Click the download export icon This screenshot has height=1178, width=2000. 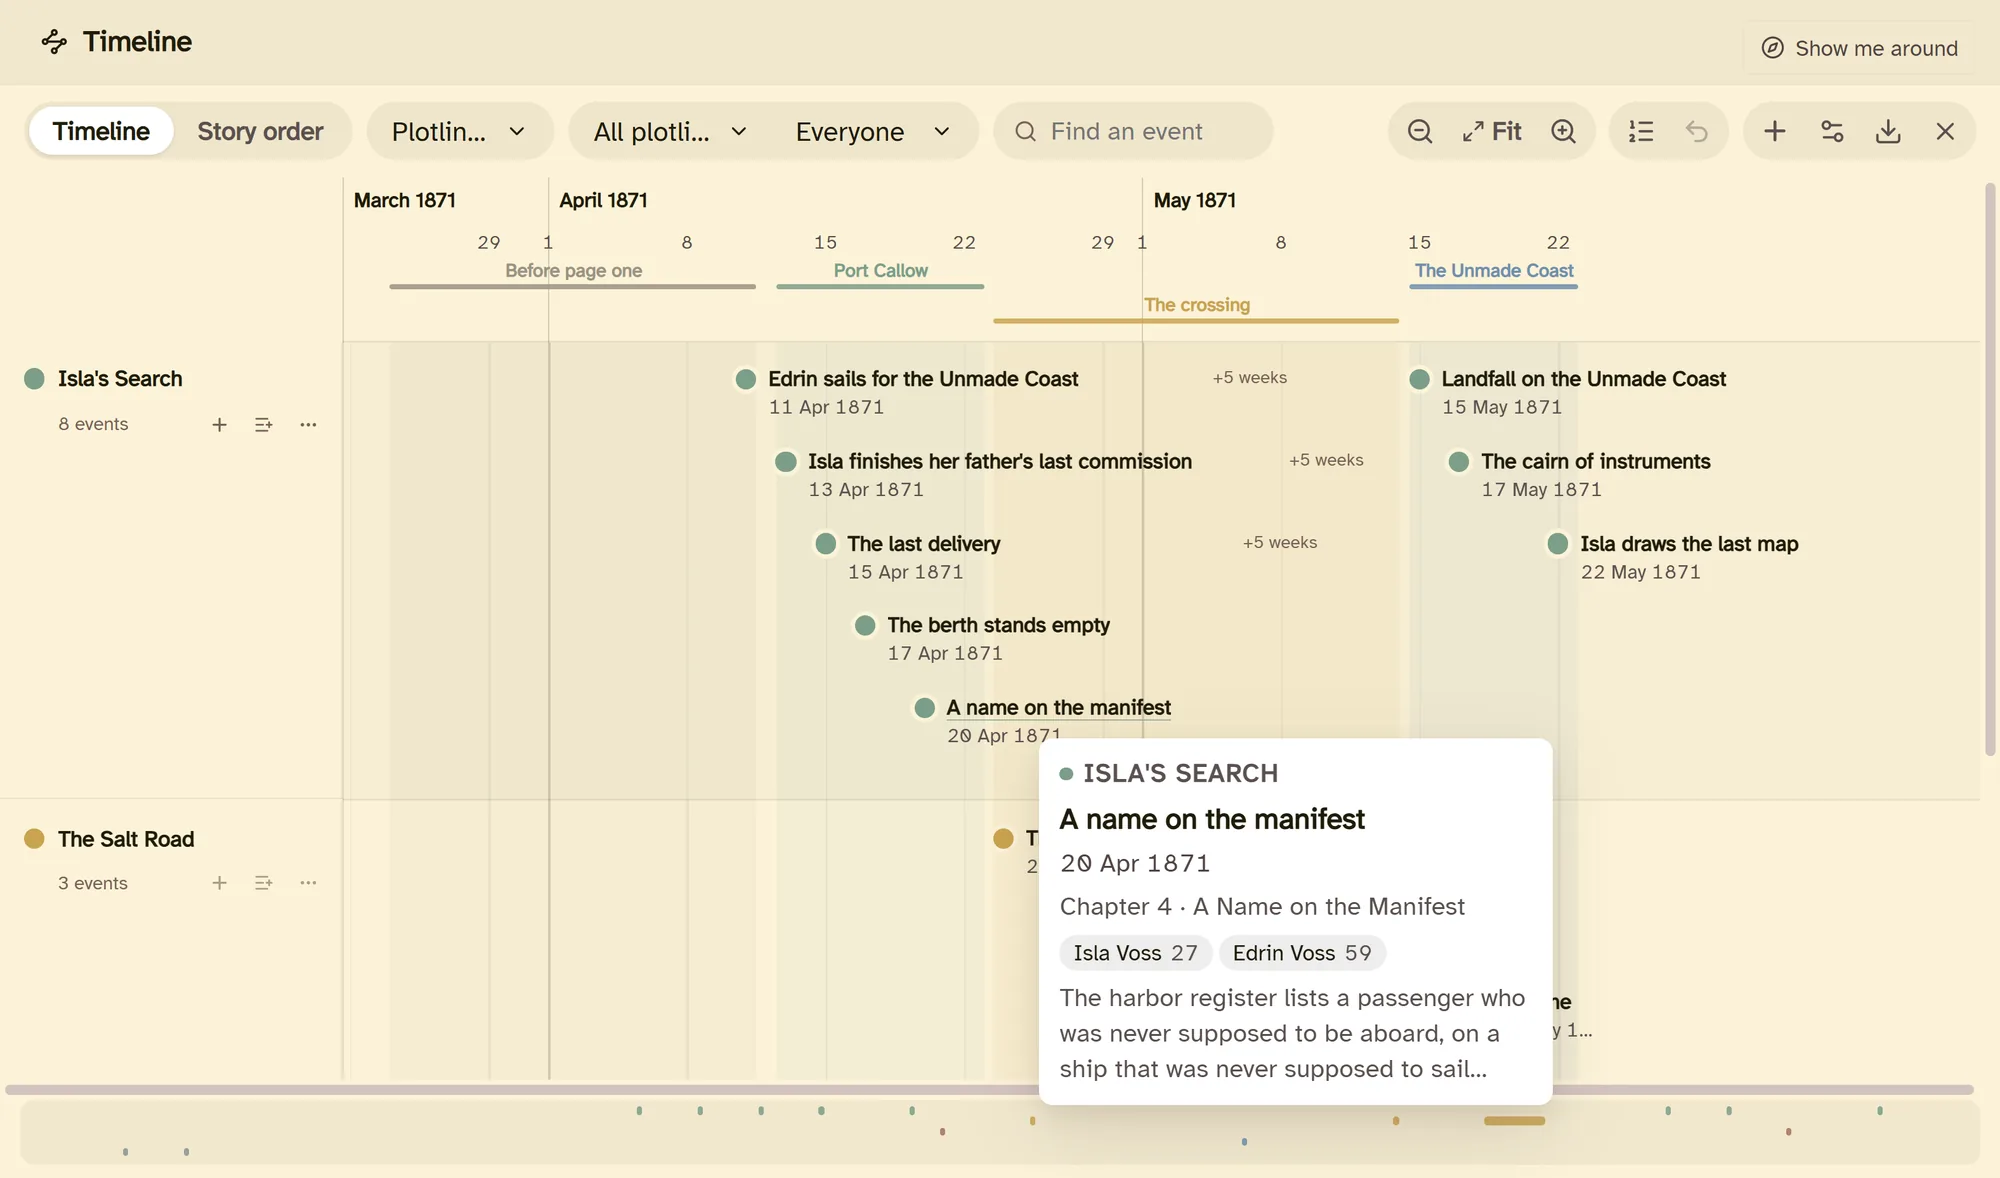coord(1888,131)
